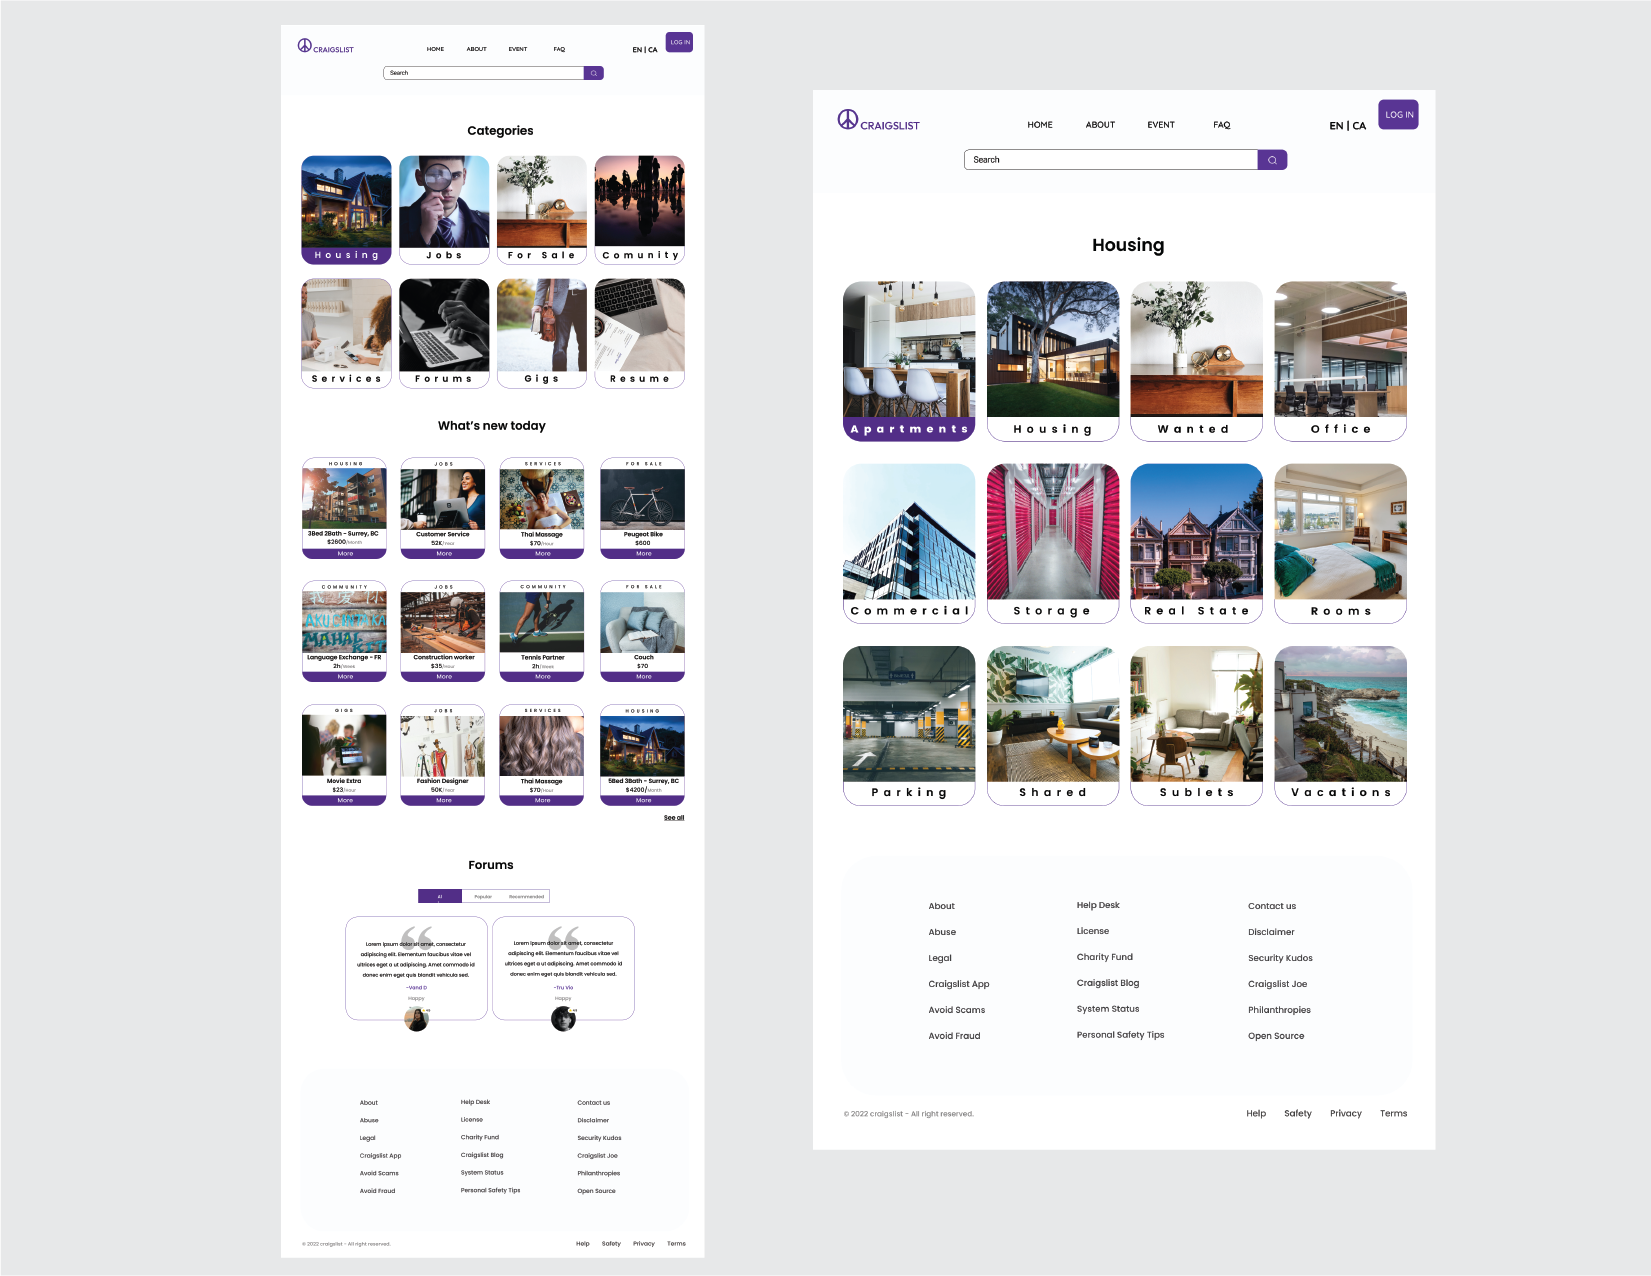Viewport: 1651px width, 1276px height.
Task: Open Contact us link in Housing page footer
Action: [x=1272, y=906]
